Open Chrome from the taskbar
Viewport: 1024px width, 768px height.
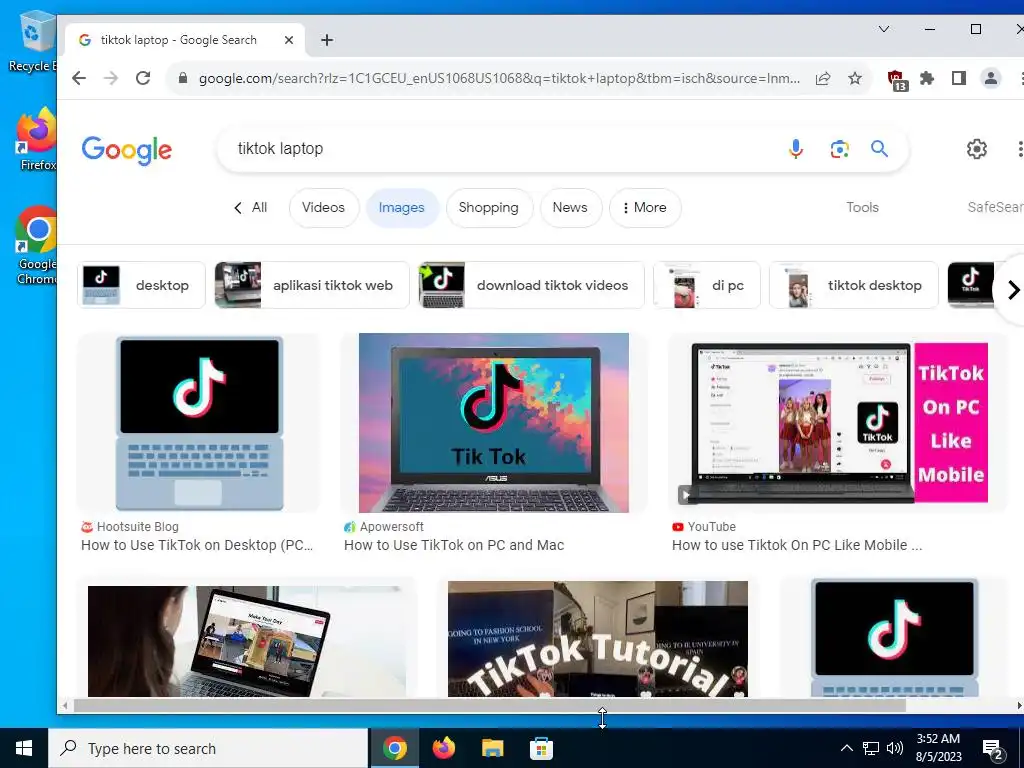tap(394, 748)
